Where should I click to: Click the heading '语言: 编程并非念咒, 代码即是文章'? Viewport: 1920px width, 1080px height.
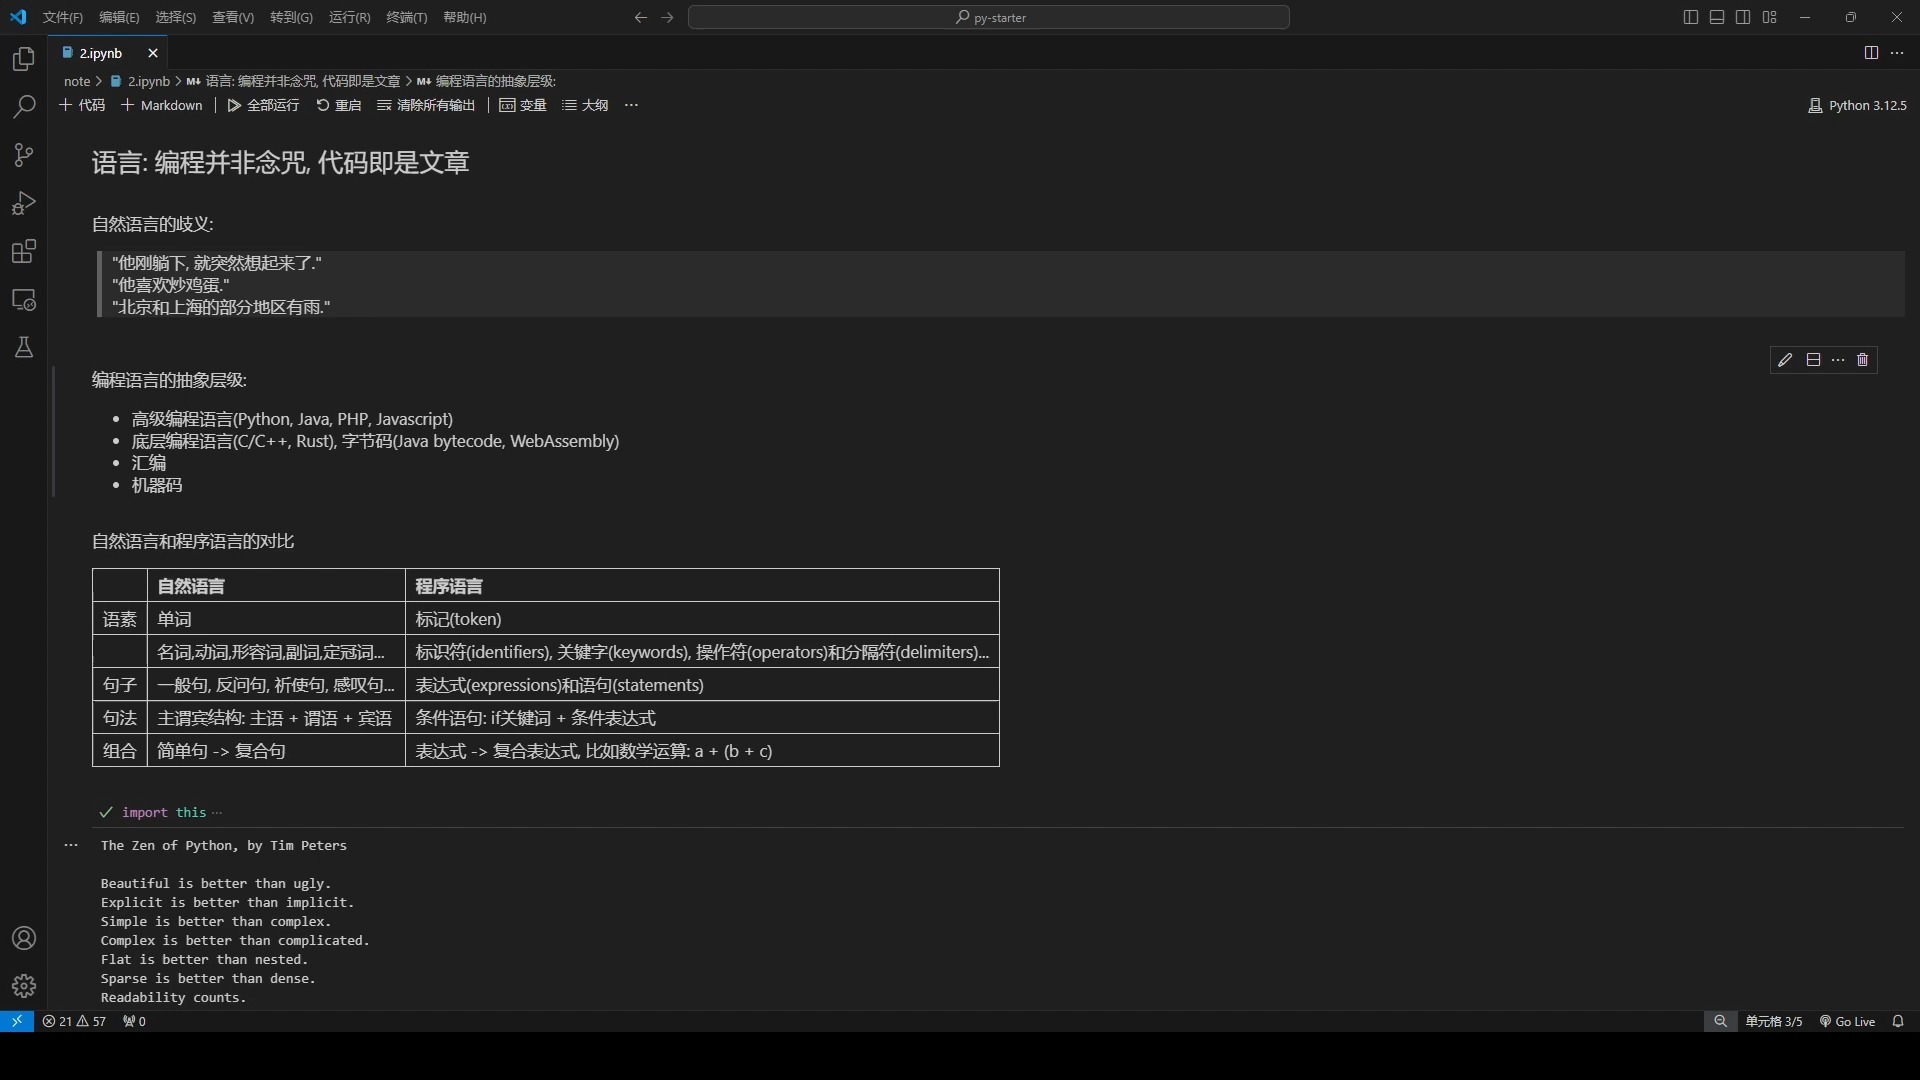tap(281, 162)
